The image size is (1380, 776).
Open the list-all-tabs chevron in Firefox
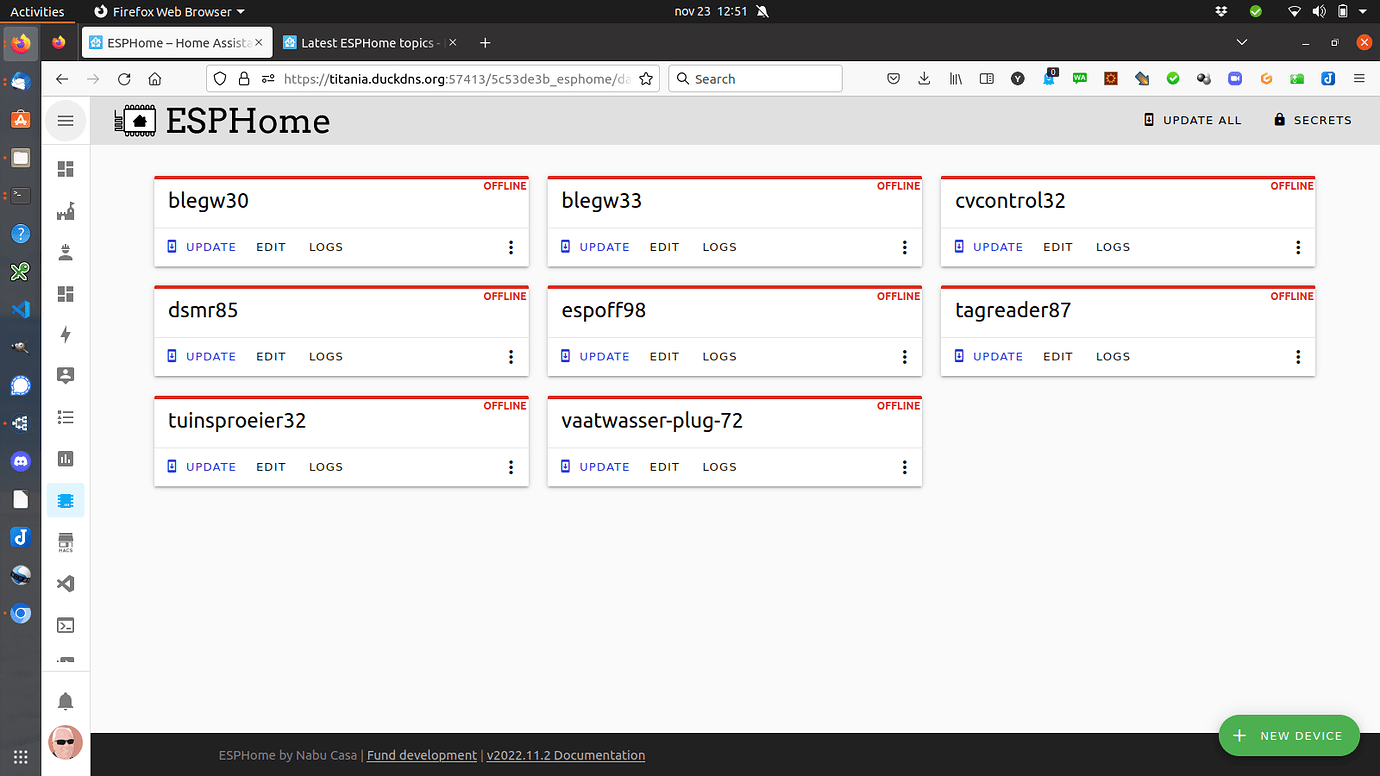pos(1241,42)
